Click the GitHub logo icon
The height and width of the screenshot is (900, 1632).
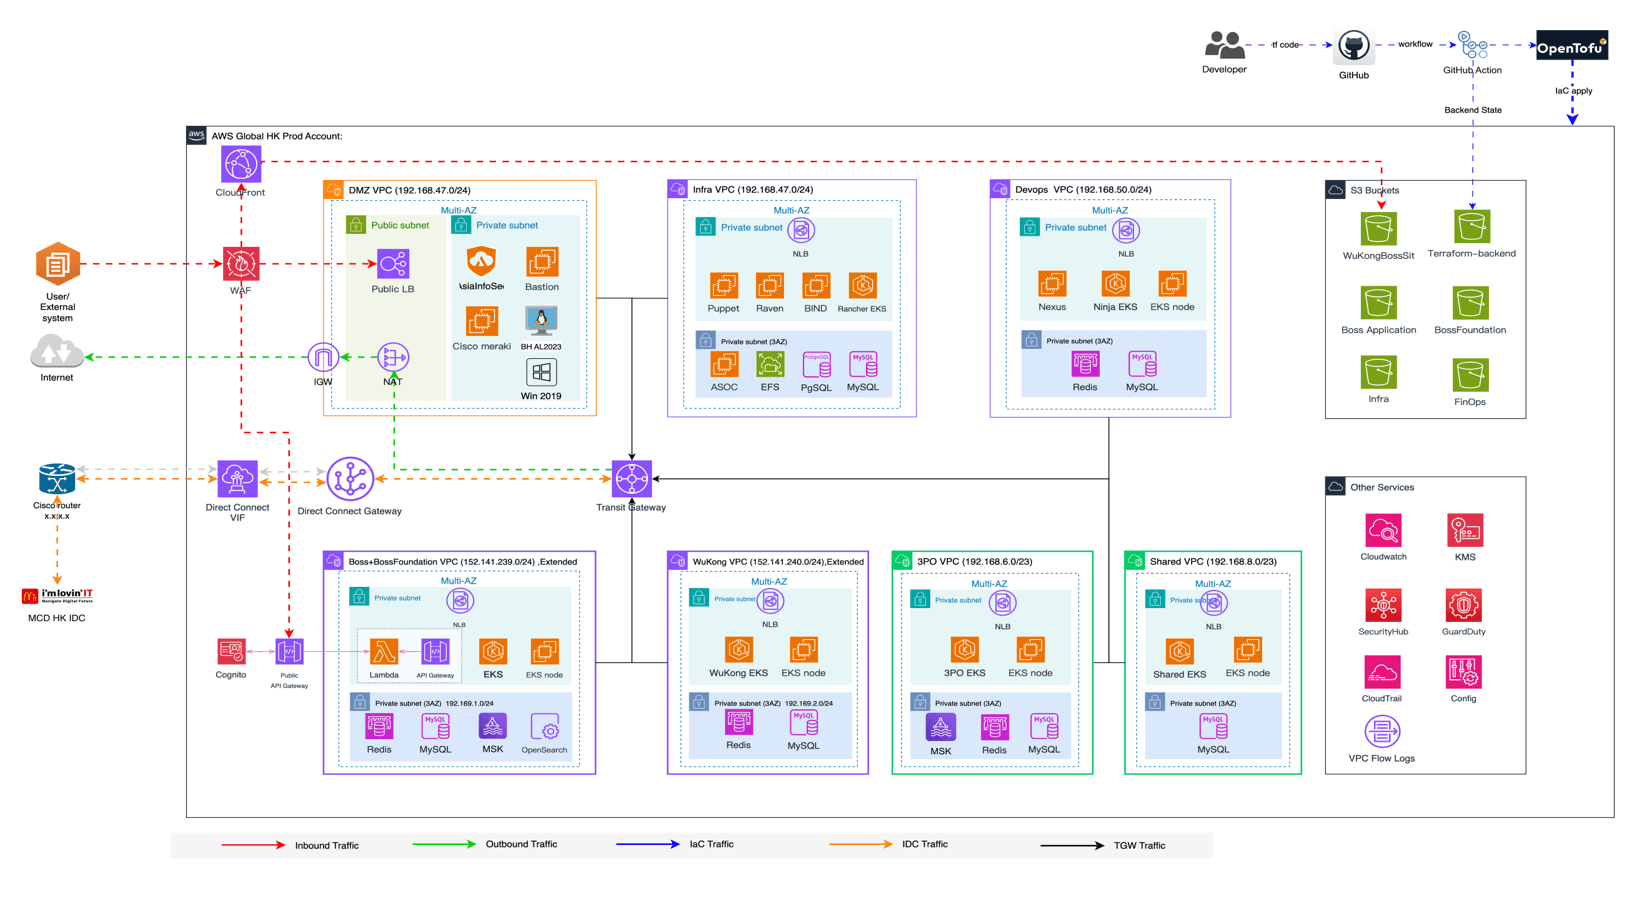pos(1354,46)
